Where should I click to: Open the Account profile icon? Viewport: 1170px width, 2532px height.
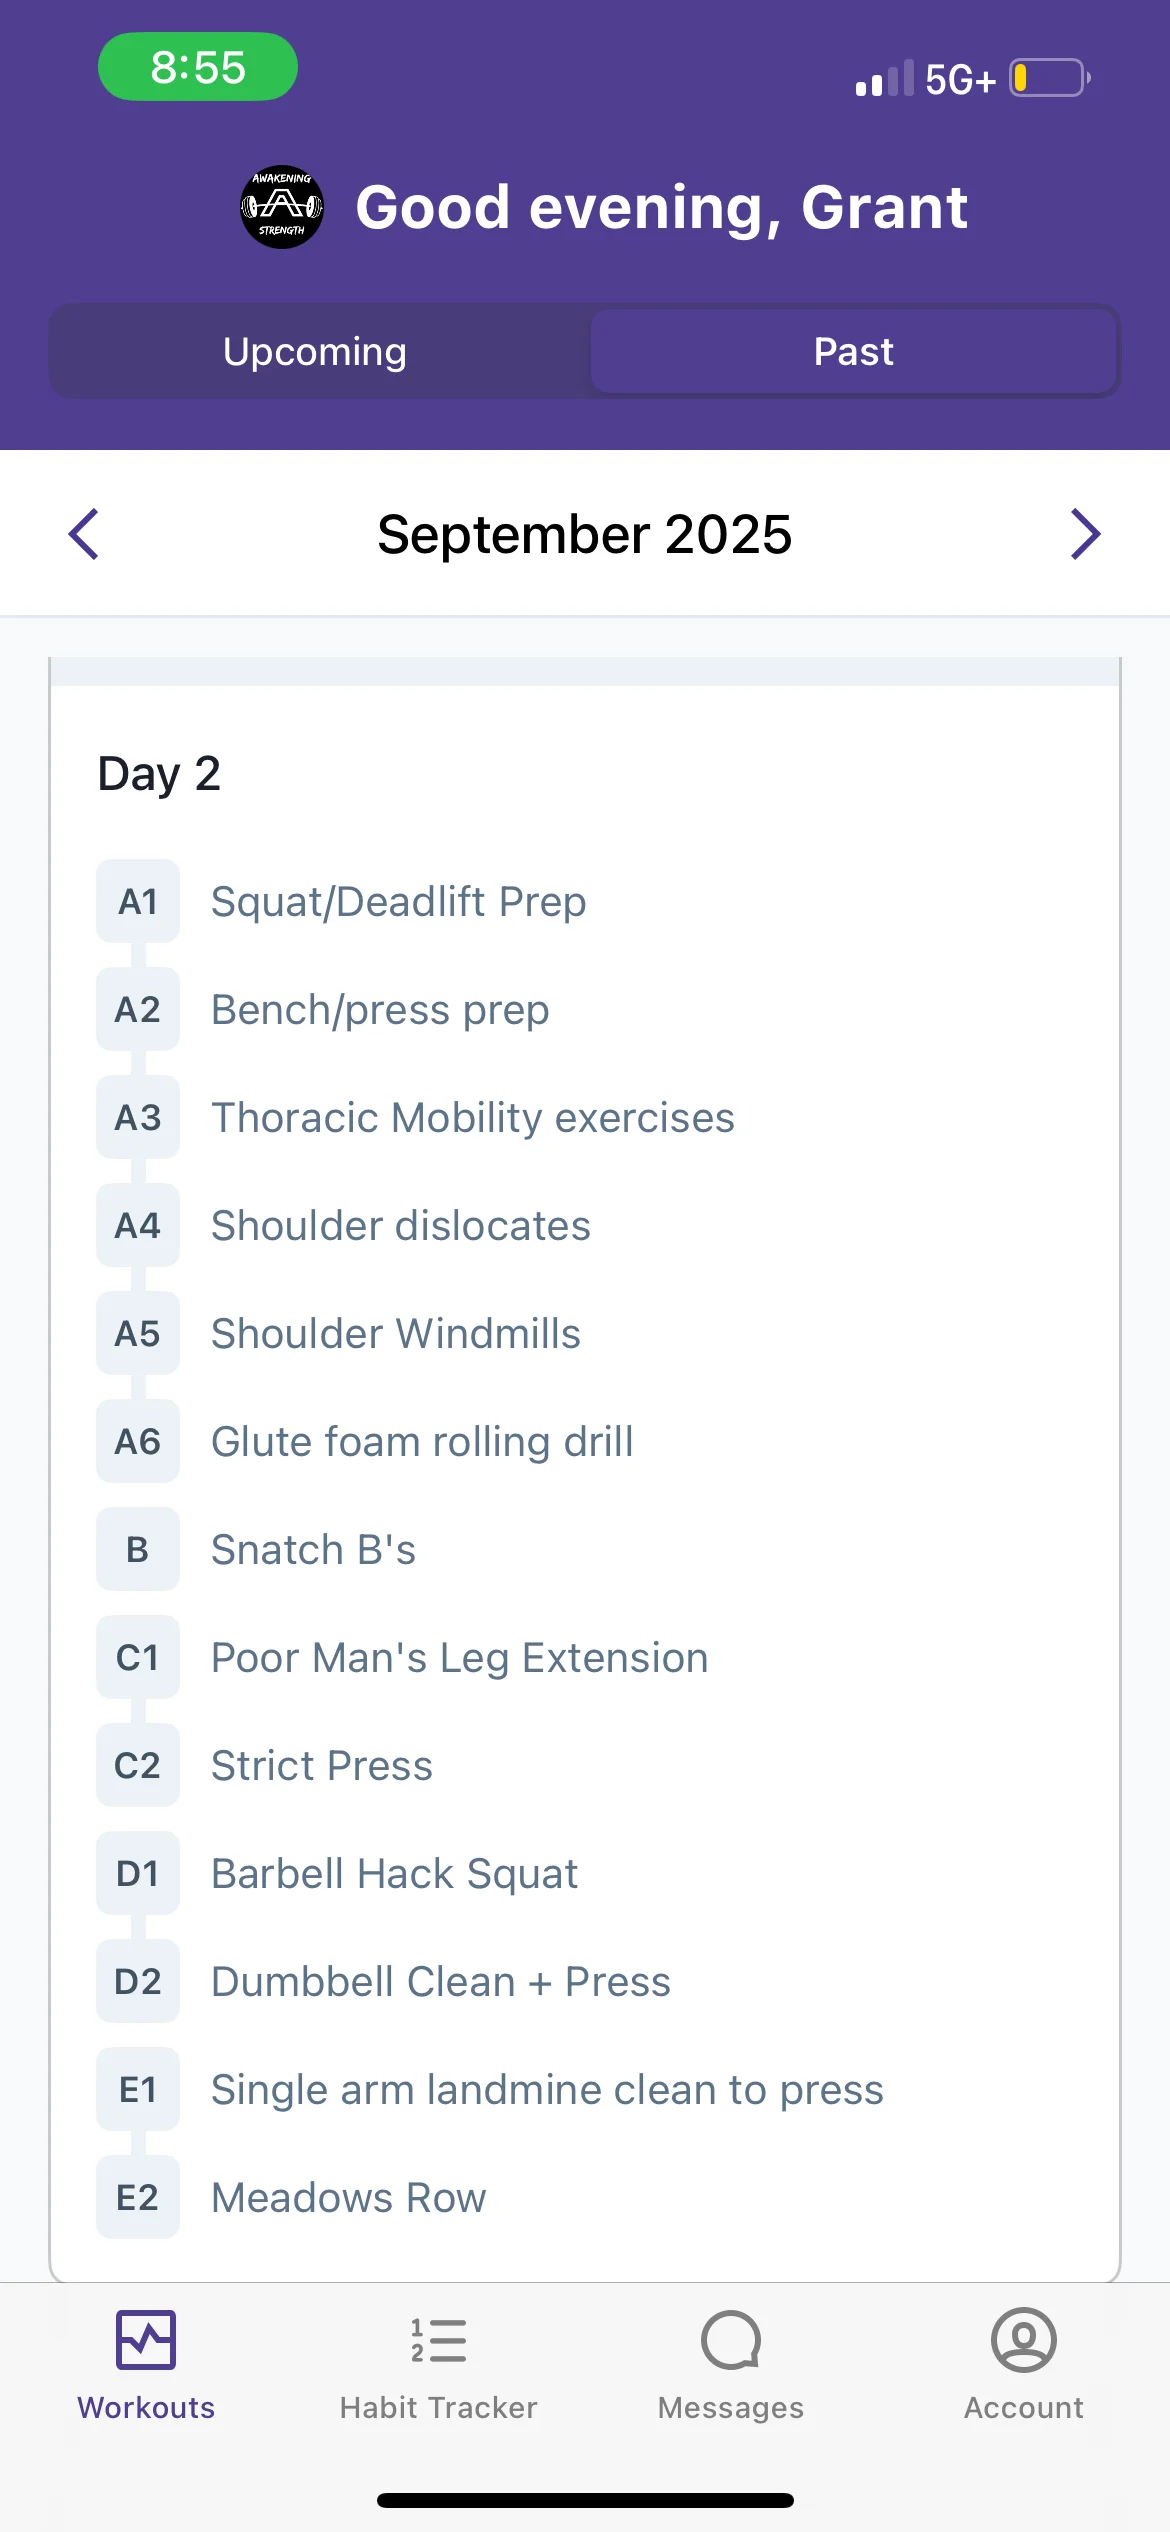click(x=1023, y=2340)
